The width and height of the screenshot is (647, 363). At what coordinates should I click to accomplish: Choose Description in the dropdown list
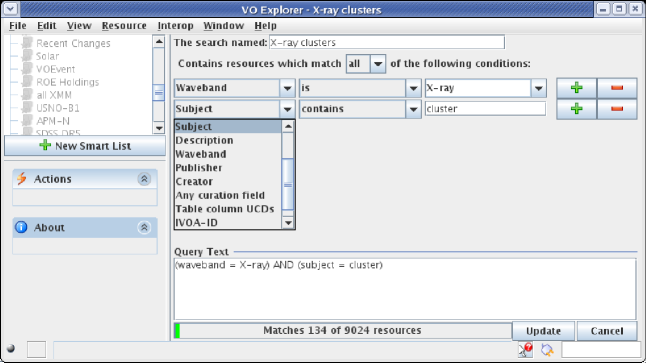tap(228, 140)
